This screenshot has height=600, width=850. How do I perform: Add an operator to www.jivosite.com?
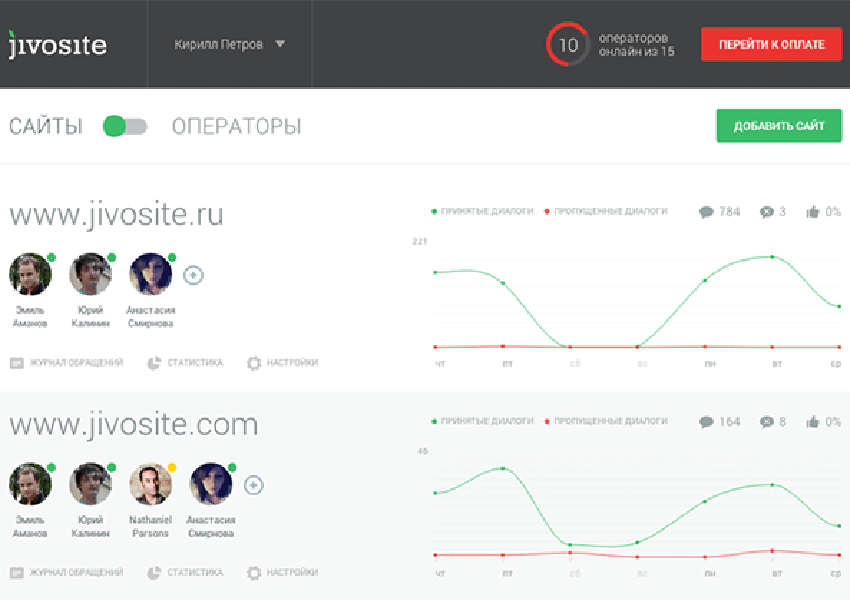coord(253,485)
